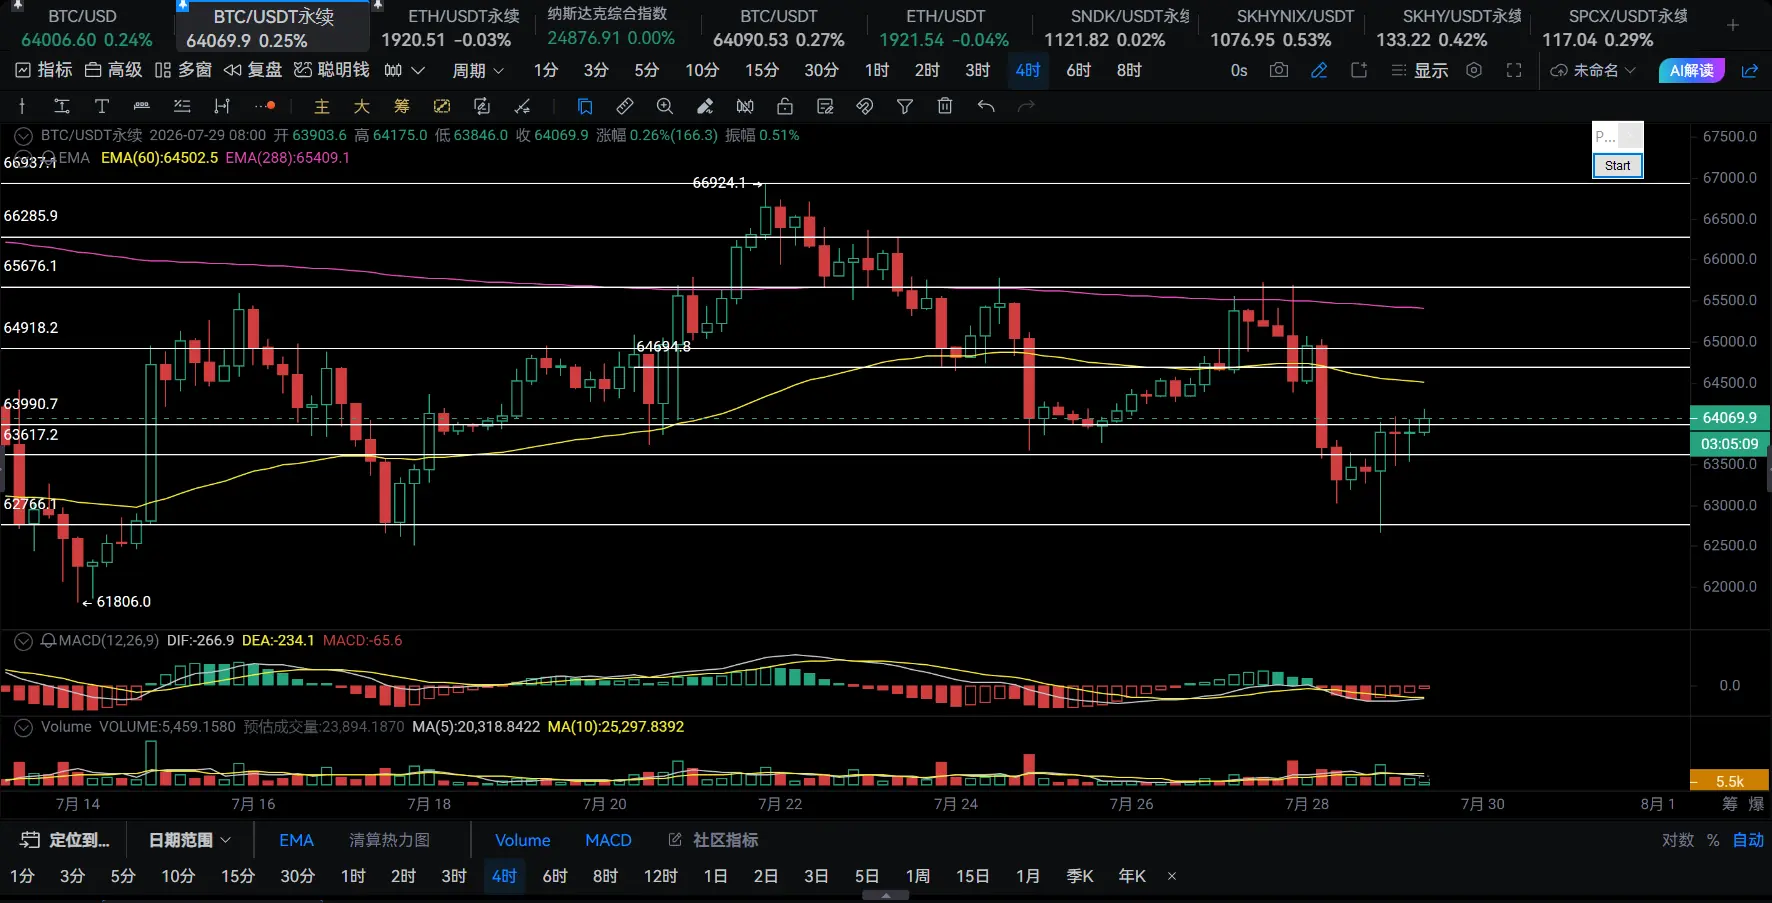The width and height of the screenshot is (1772, 903).
Task: Collapse the MACD indicator panel
Action: pos(23,641)
